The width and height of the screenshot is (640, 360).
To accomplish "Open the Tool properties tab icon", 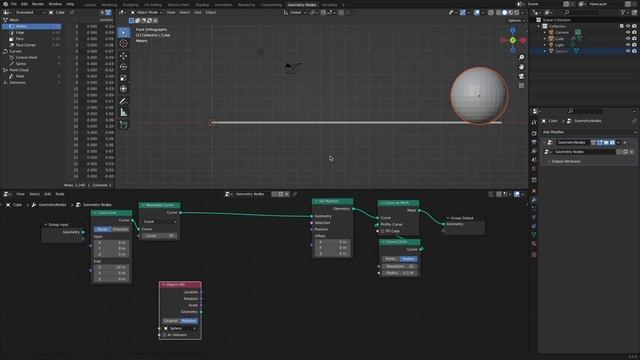I will (534, 122).
